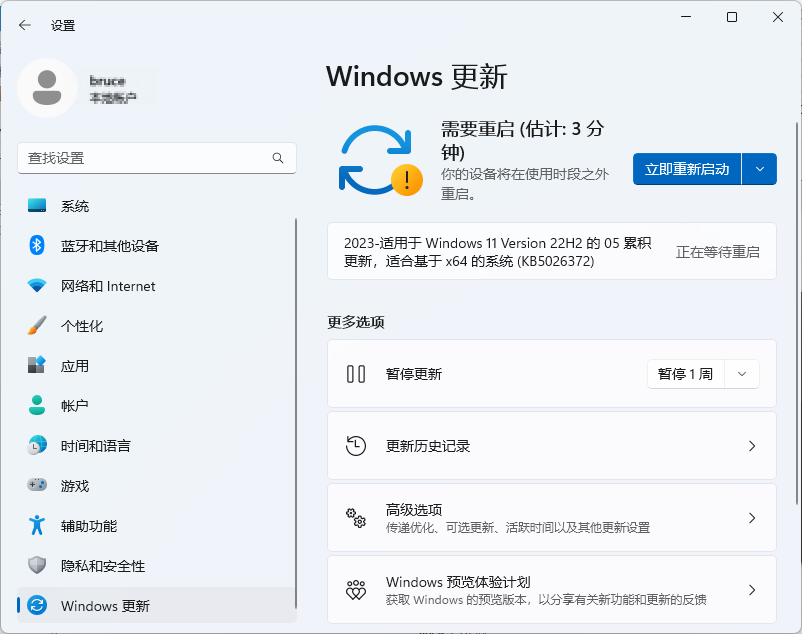The width and height of the screenshot is (802, 634).
Task: Open the restart options dropdown arrow
Action: point(760,169)
